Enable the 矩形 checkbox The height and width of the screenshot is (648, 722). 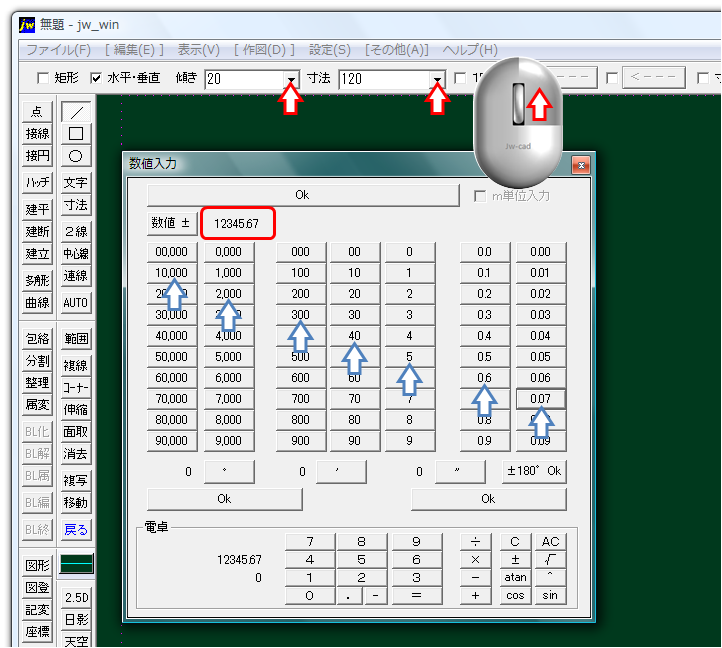click(x=42, y=78)
